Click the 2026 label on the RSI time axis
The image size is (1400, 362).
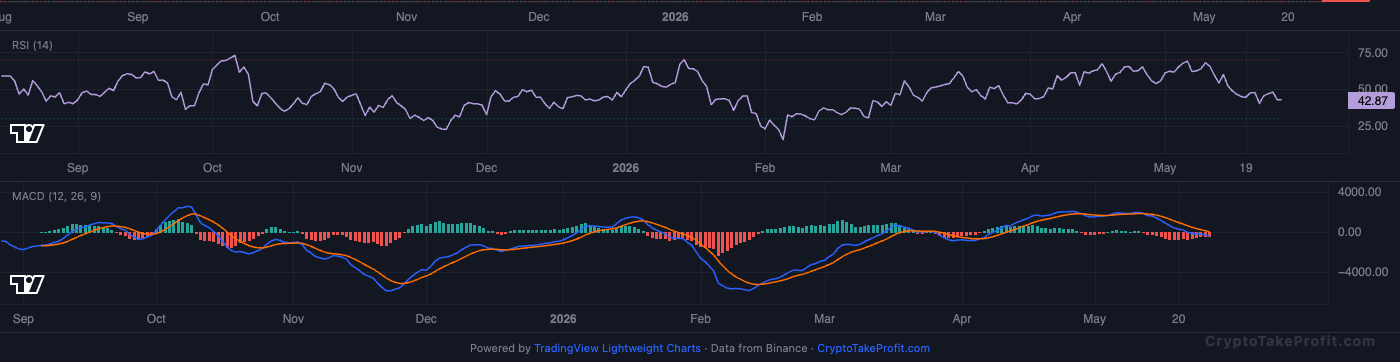coord(625,168)
